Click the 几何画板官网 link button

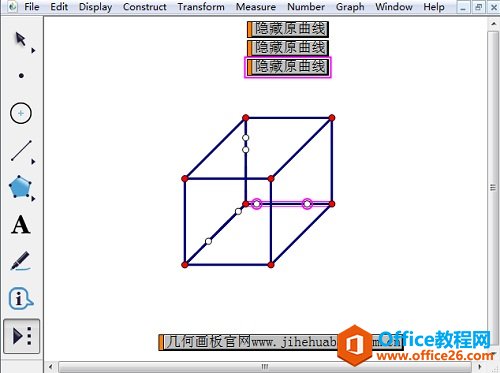[281, 342]
